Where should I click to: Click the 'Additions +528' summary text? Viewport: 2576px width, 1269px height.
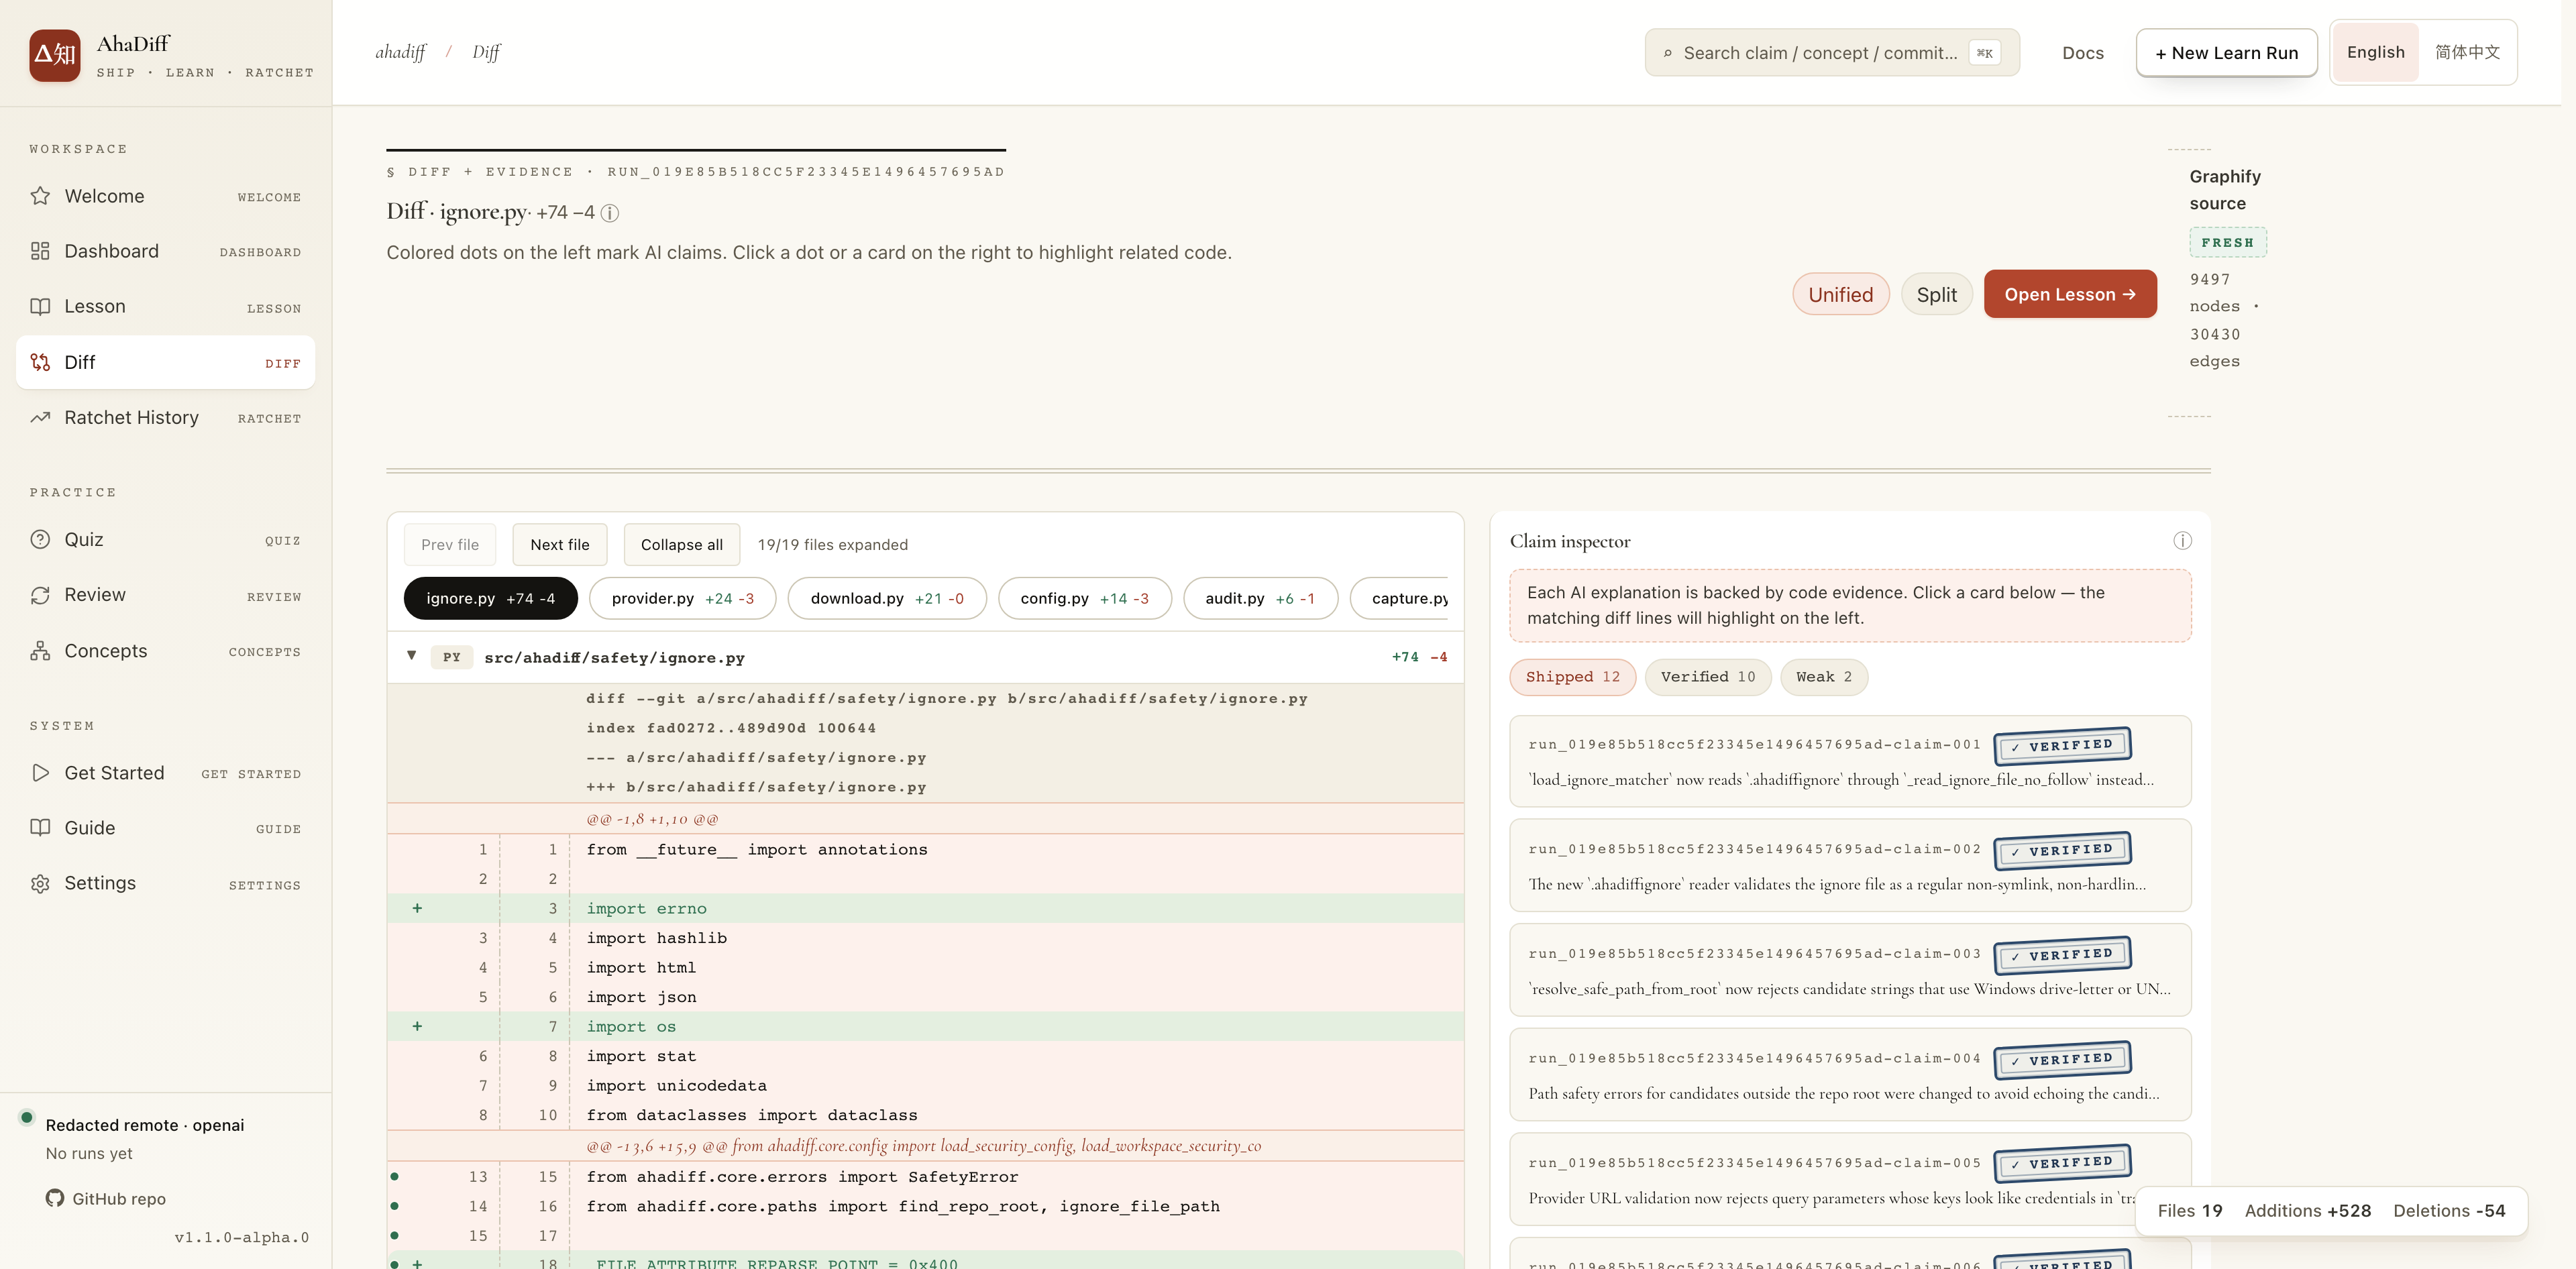click(2307, 1210)
